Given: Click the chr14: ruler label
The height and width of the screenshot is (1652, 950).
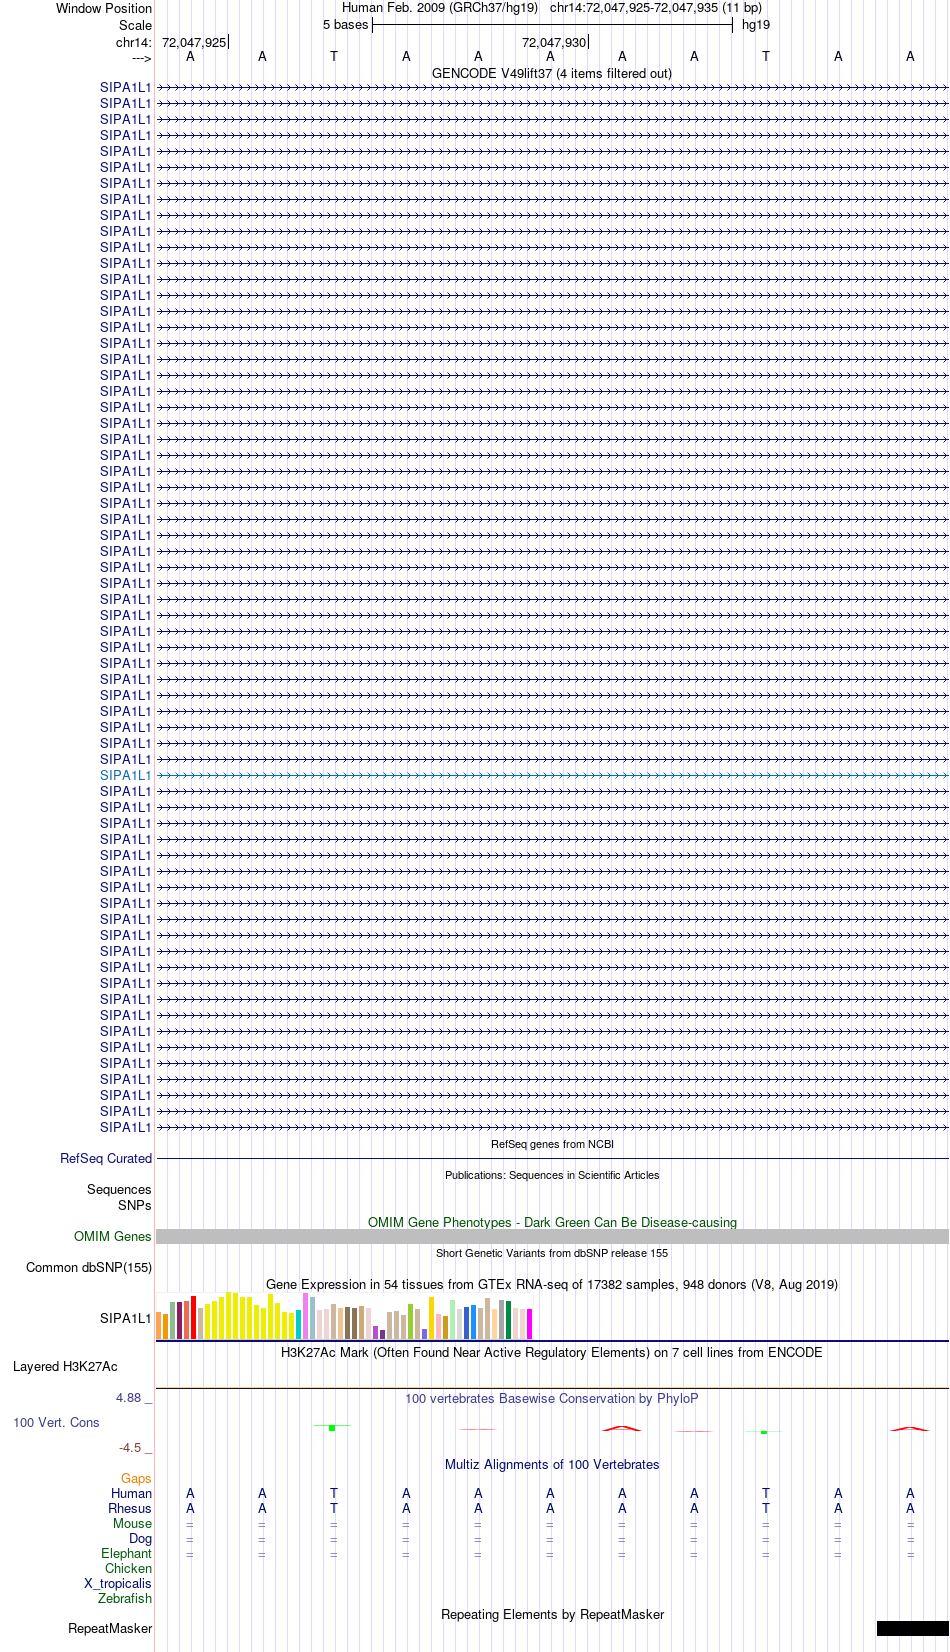Looking at the screenshot, I should pos(134,42).
